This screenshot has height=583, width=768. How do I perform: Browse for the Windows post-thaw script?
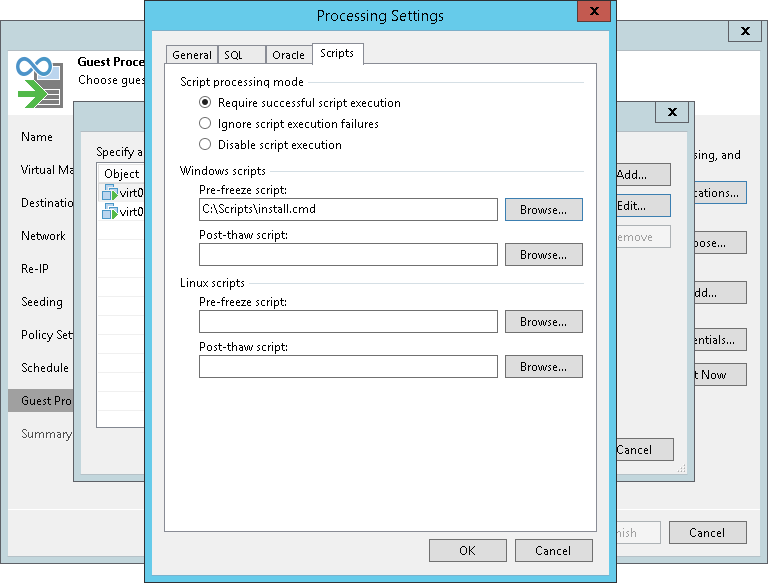tap(543, 255)
